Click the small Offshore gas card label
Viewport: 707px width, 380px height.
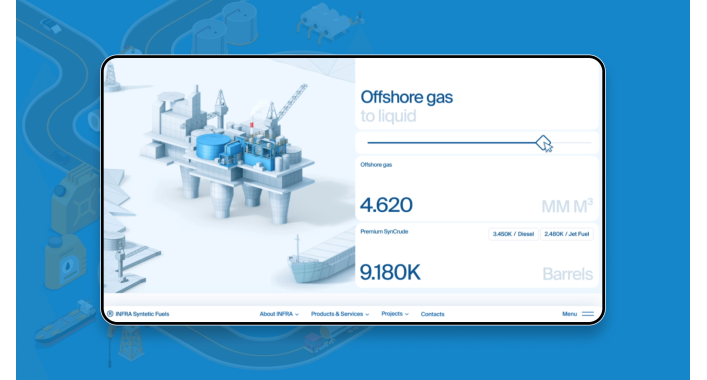click(x=376, y=165)
